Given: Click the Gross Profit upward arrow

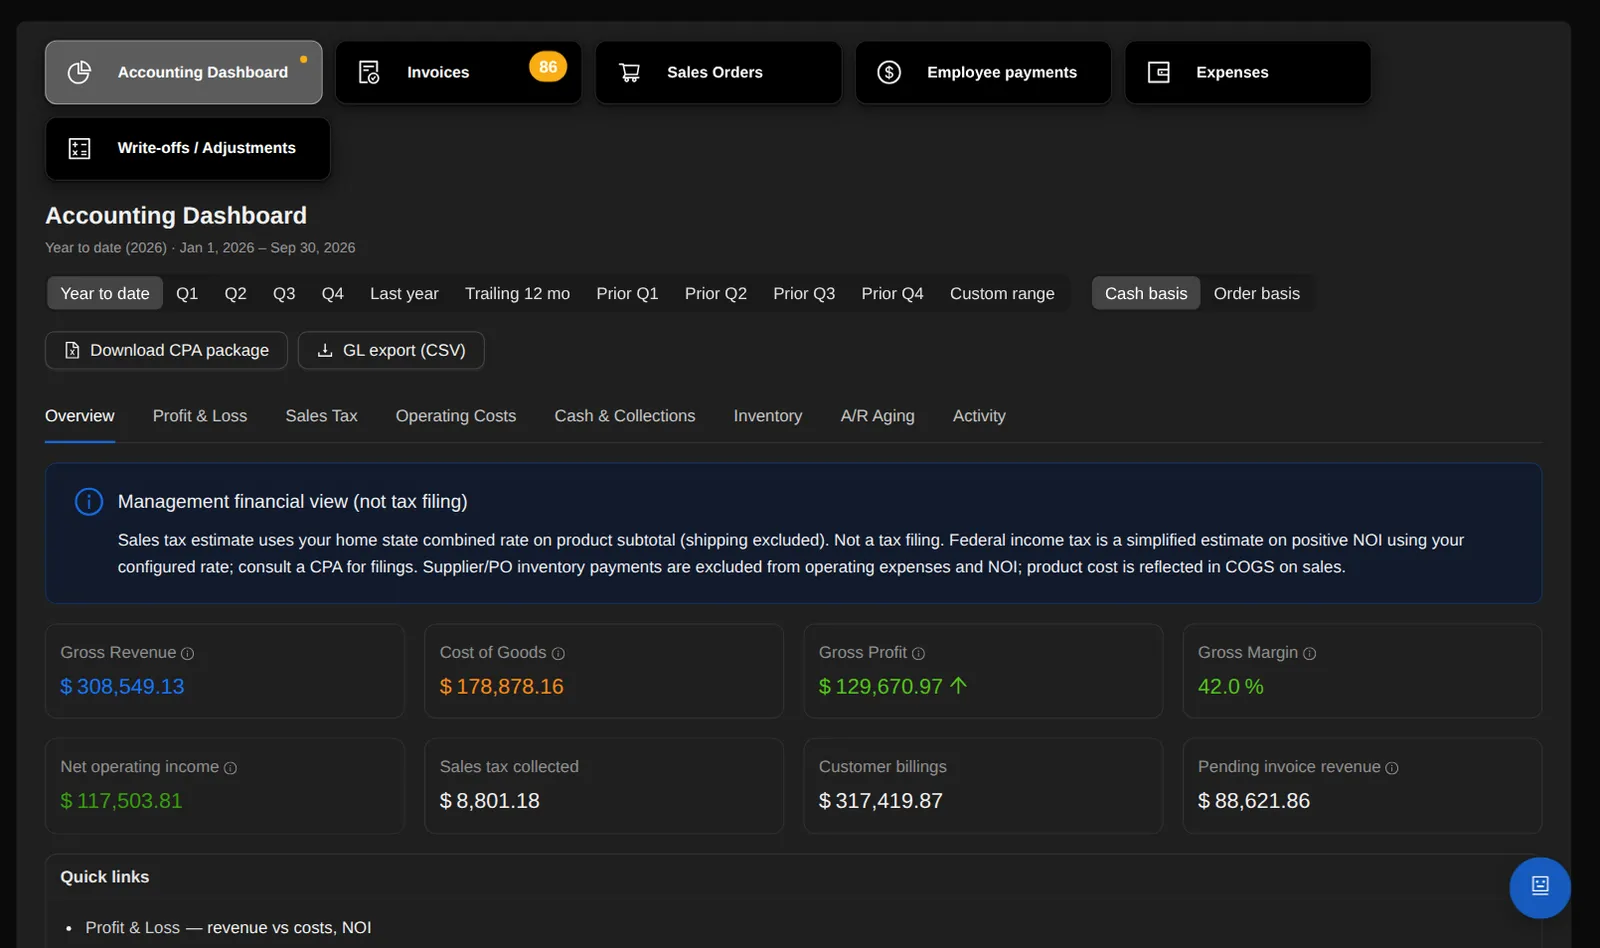Looking at the screenshot, I should [x=958, y=686].
